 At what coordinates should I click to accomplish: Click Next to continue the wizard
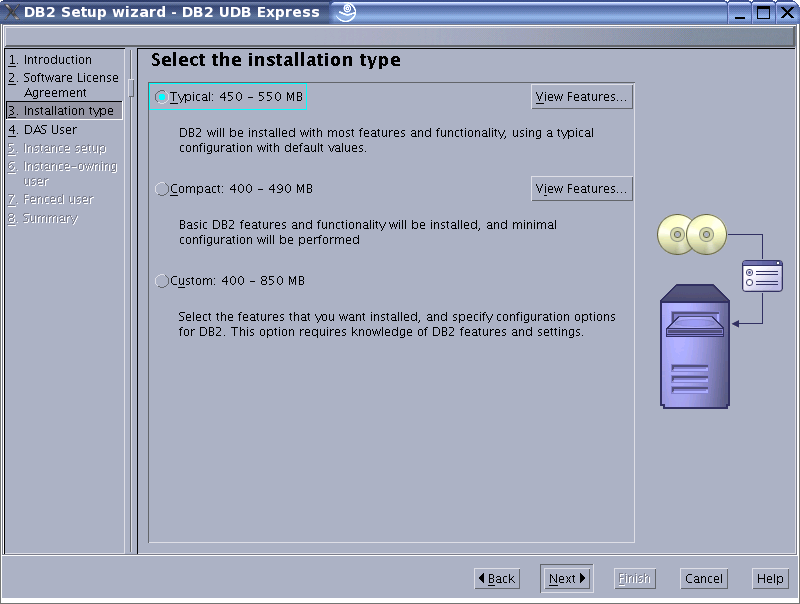[x=566, y=578]
